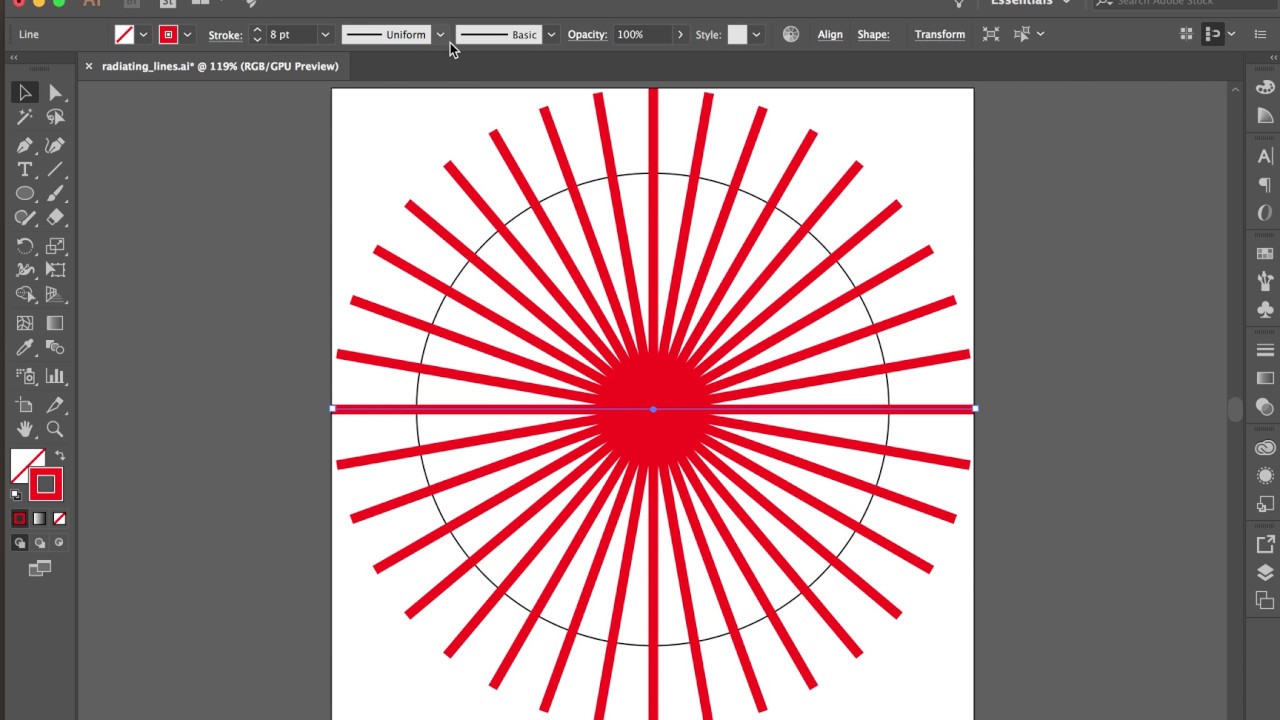
Task: Set paint mode to Gradient
Action: [x=39, y=518]
